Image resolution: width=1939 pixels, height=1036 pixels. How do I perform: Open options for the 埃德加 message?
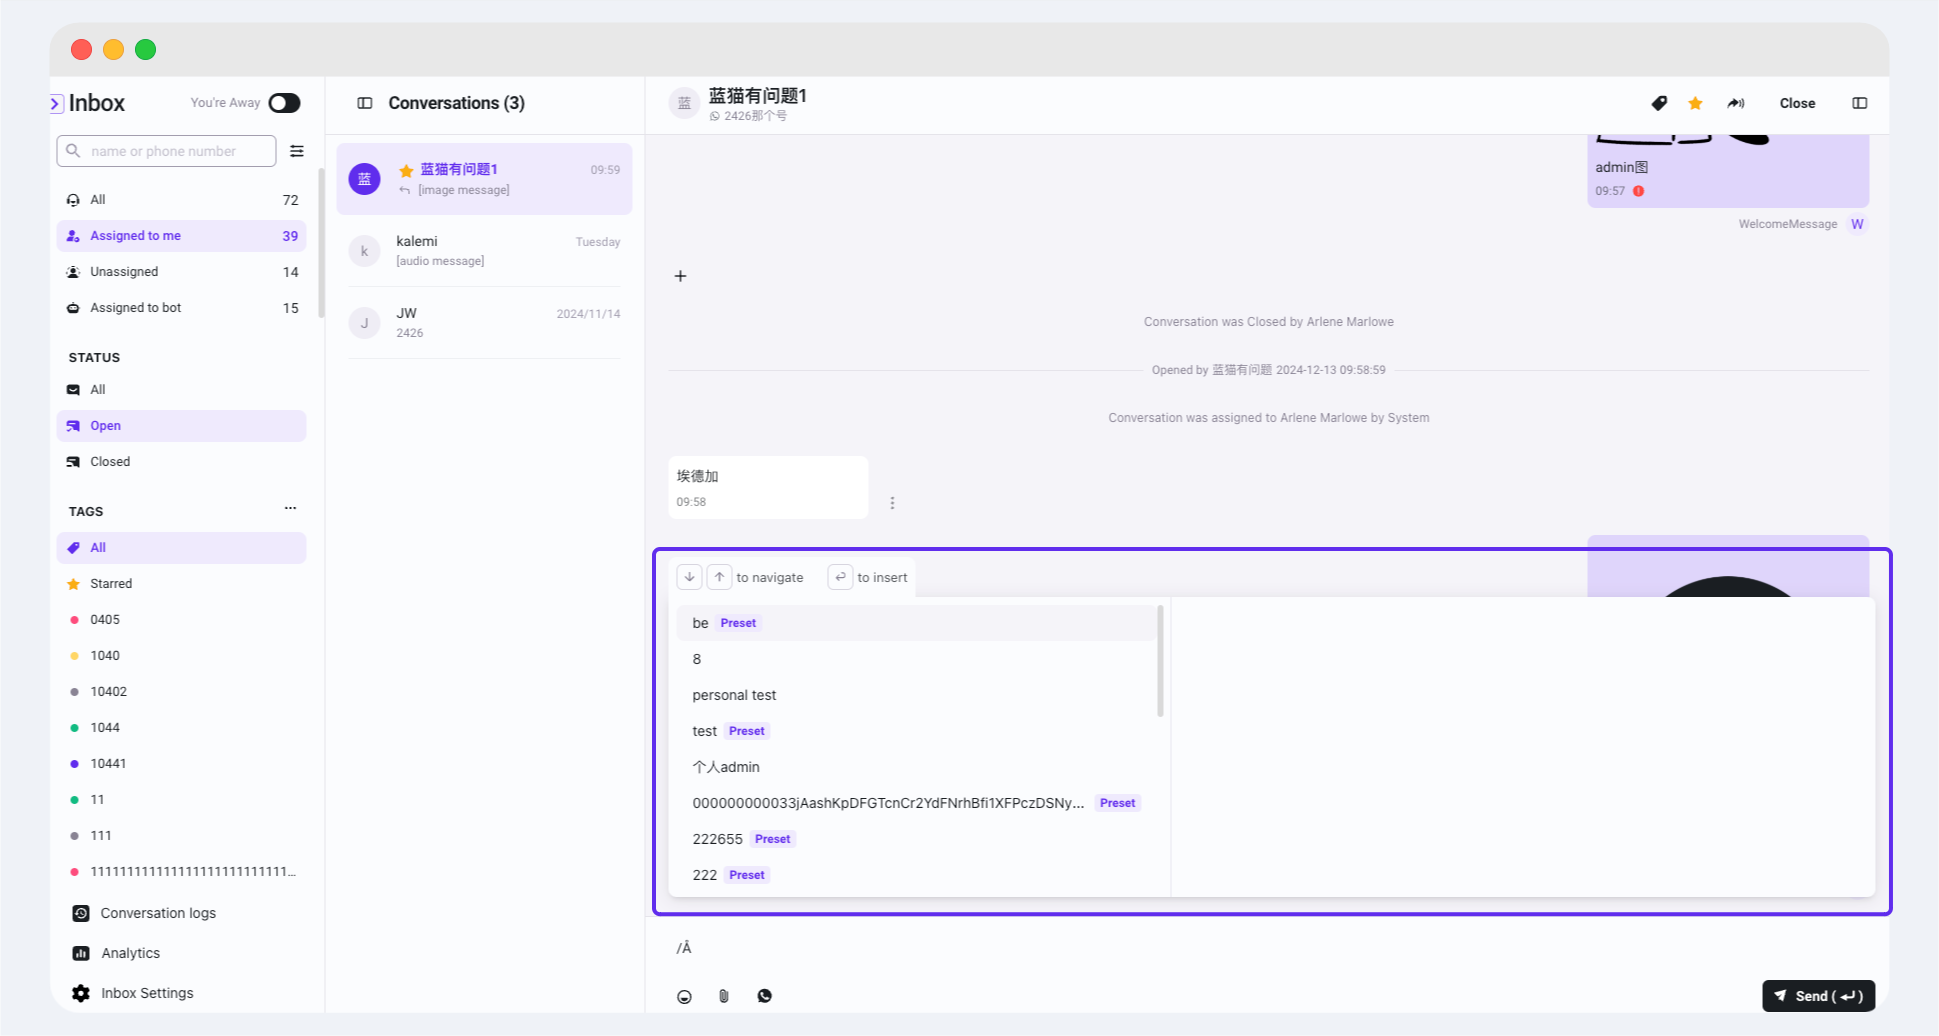[892, 503]
